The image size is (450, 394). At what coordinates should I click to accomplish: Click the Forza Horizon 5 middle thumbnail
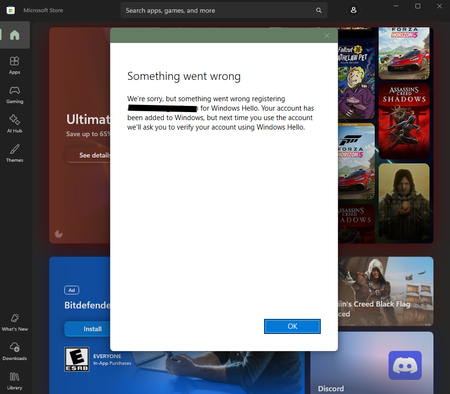(x=356, y=161)
